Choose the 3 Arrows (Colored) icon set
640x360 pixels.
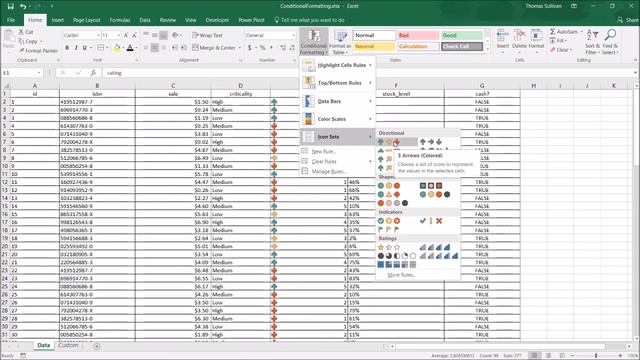coord(389,142)
